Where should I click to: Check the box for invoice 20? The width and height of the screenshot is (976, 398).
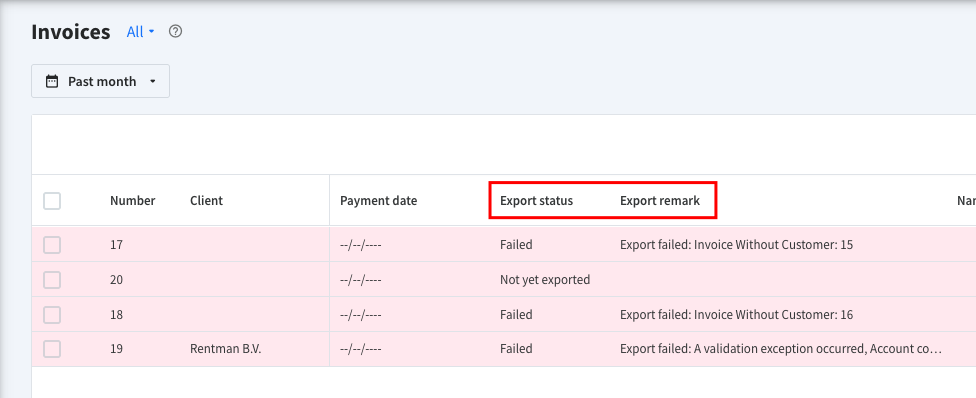click(x=52, y=280)
